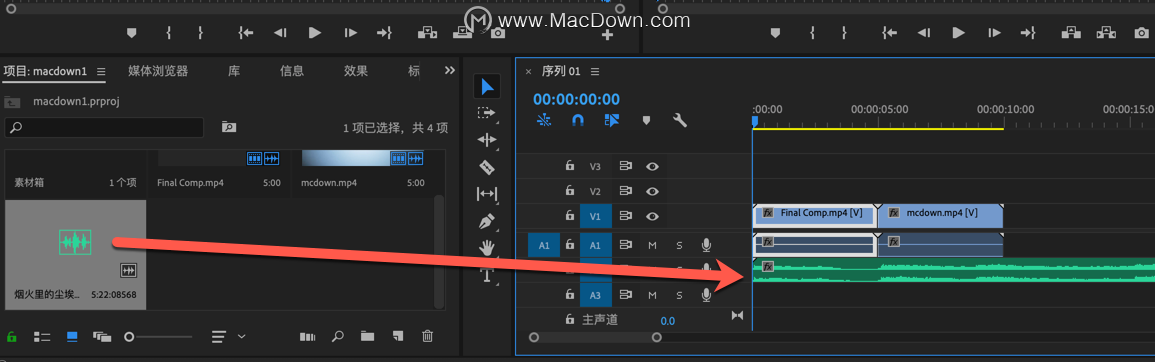Hide track V1 with its eye icon
Image resolution: width=1155 pixels, height=362 pixels.
pos(652,216)
